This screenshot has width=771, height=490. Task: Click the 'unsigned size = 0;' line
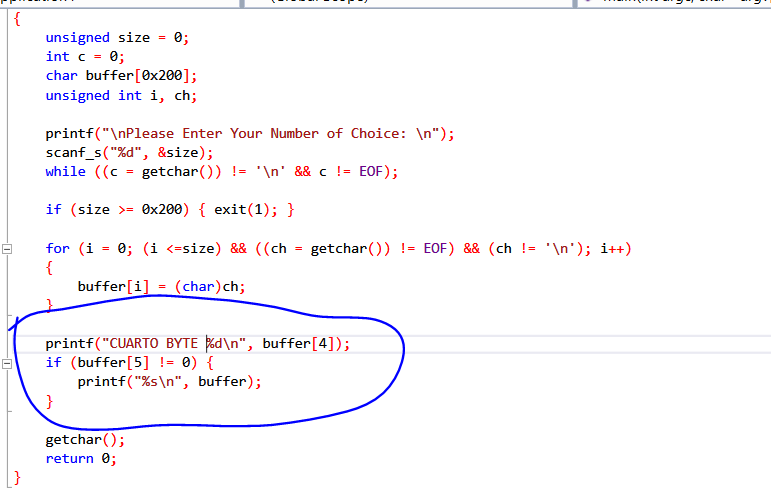coord(116,38)
